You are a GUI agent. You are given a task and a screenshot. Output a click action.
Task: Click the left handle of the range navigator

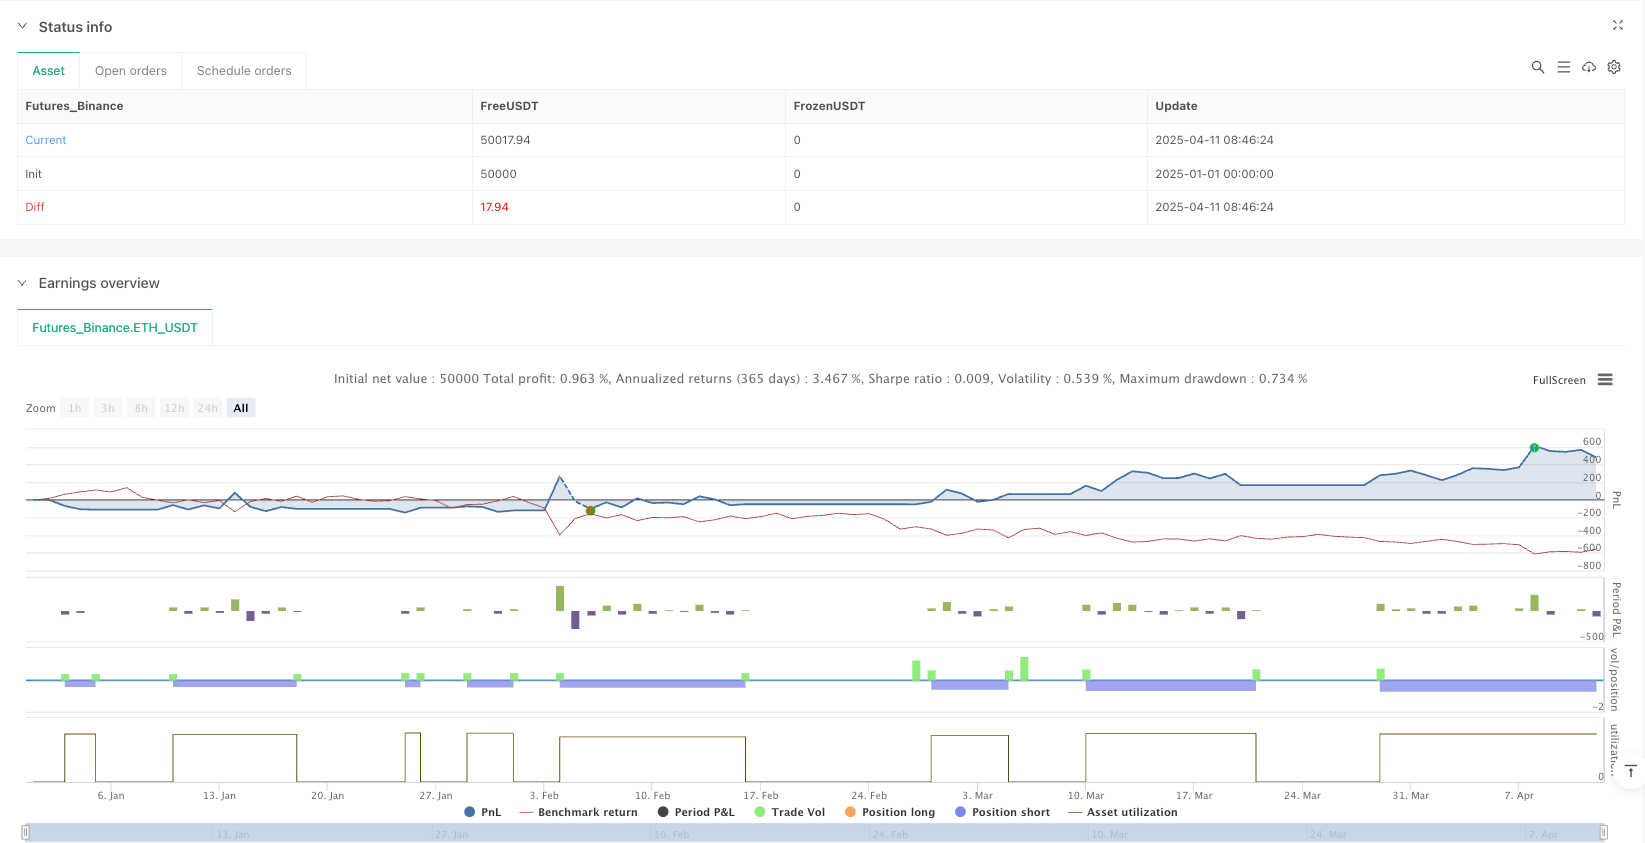26,832
